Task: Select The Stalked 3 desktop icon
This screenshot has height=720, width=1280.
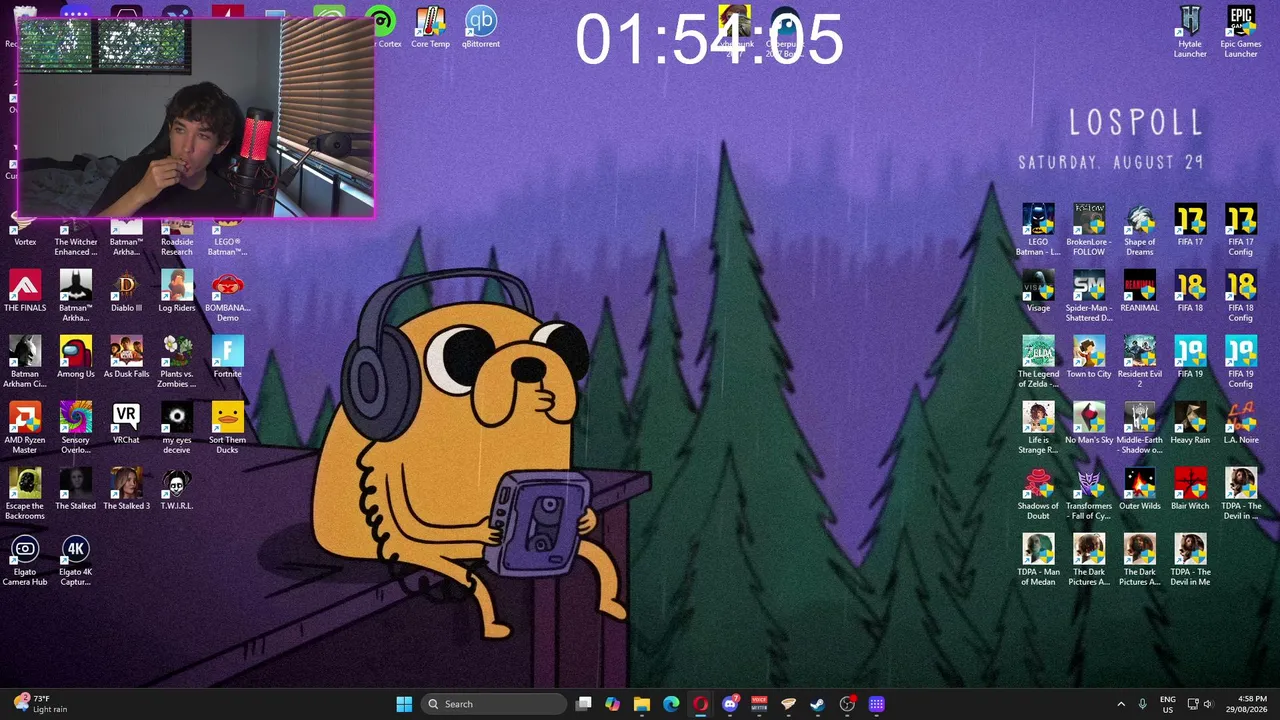Action: coord(126,490)
